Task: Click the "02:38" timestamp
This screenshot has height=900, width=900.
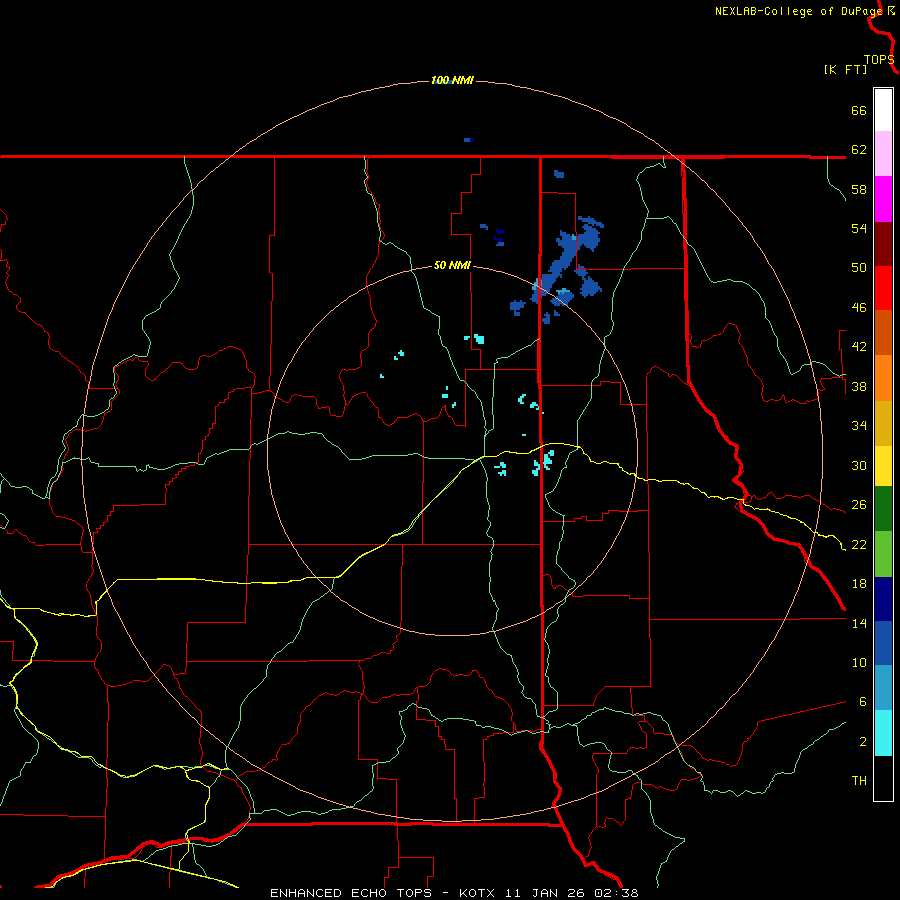Action: [618, 893]
